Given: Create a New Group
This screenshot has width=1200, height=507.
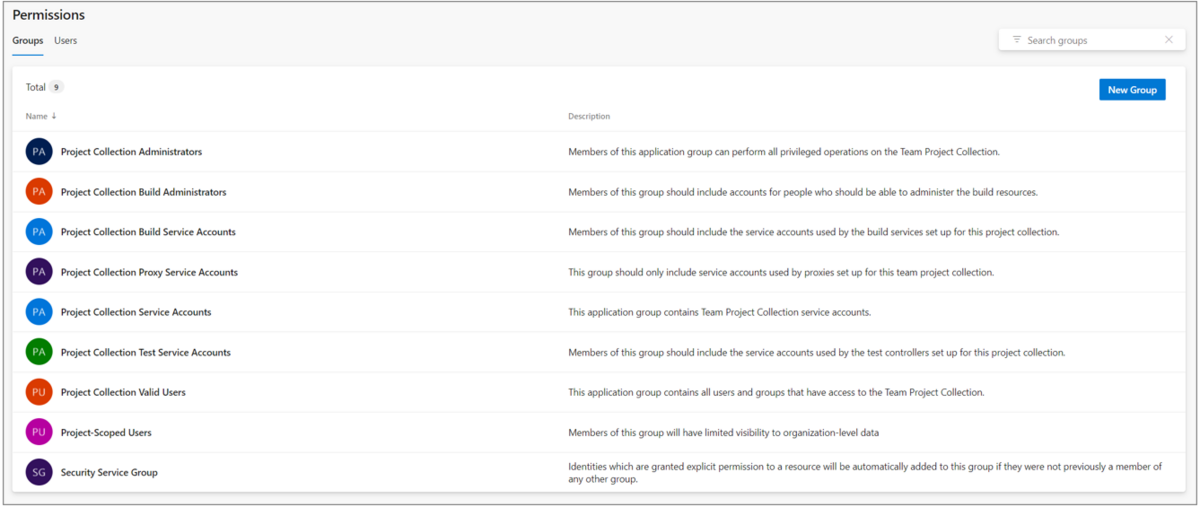Looking at the screenshot, I should tap(1132, 90).
